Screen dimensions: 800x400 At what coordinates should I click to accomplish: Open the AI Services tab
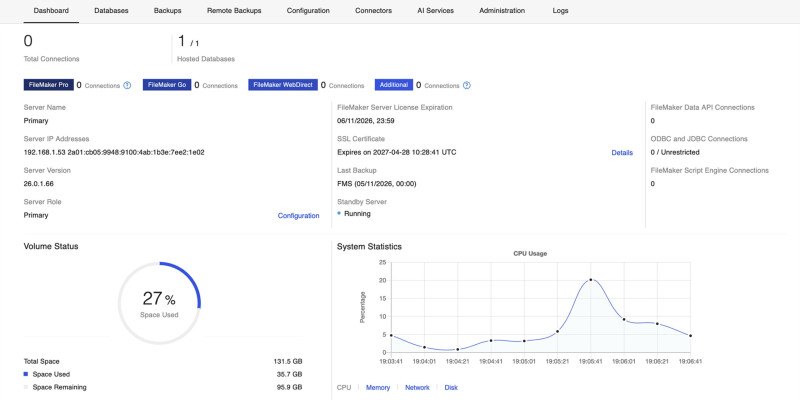click(435, 10)
